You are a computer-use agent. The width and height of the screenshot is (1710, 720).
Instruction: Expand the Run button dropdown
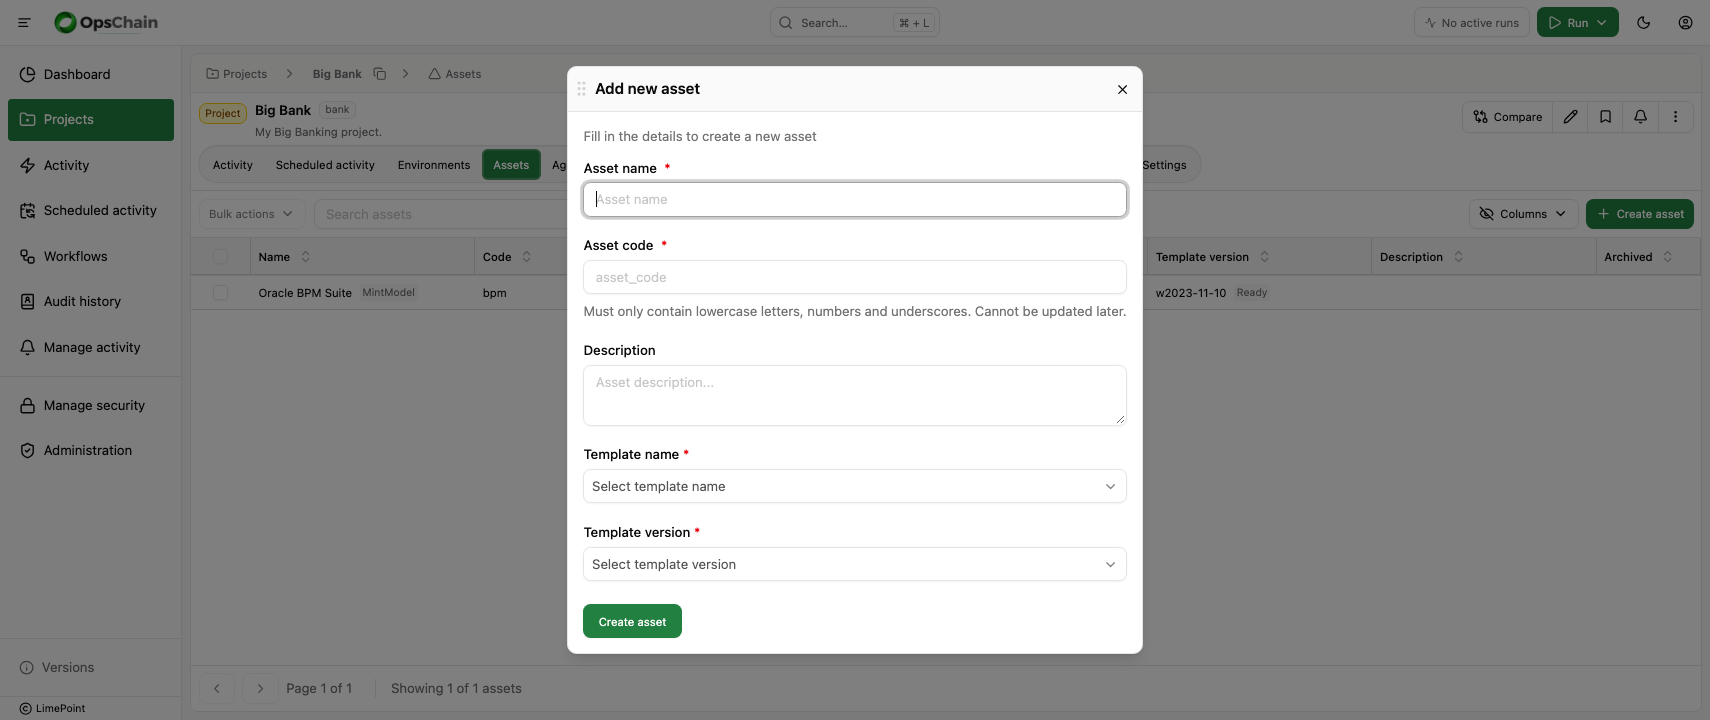1602,22
